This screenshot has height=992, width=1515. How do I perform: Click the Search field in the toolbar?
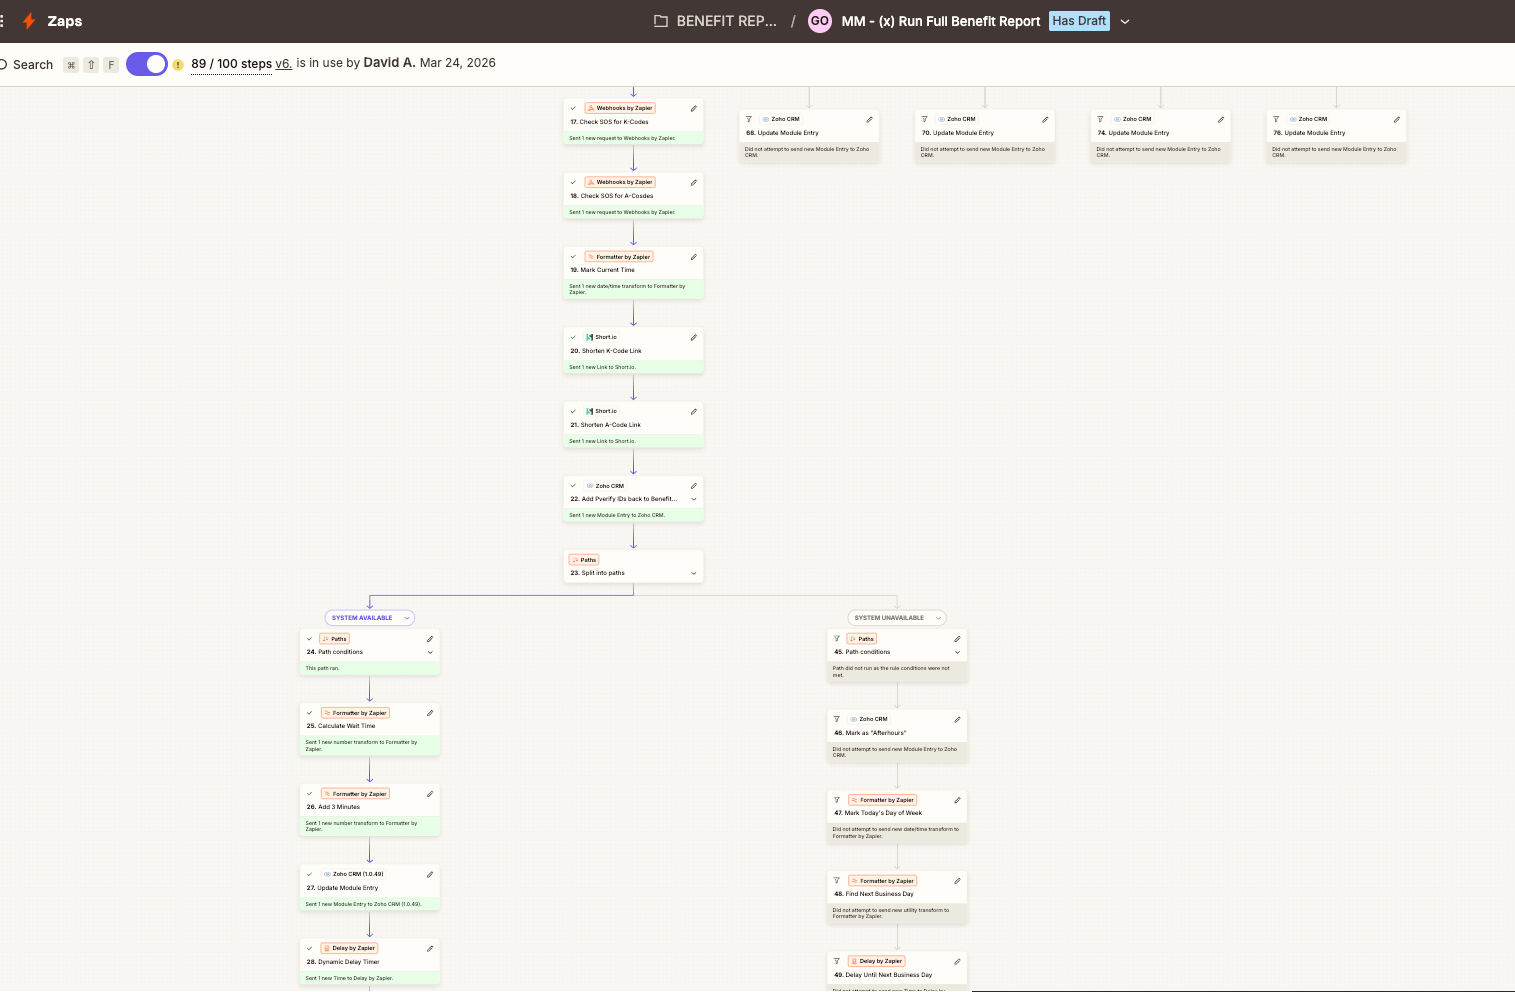(32, 65)
